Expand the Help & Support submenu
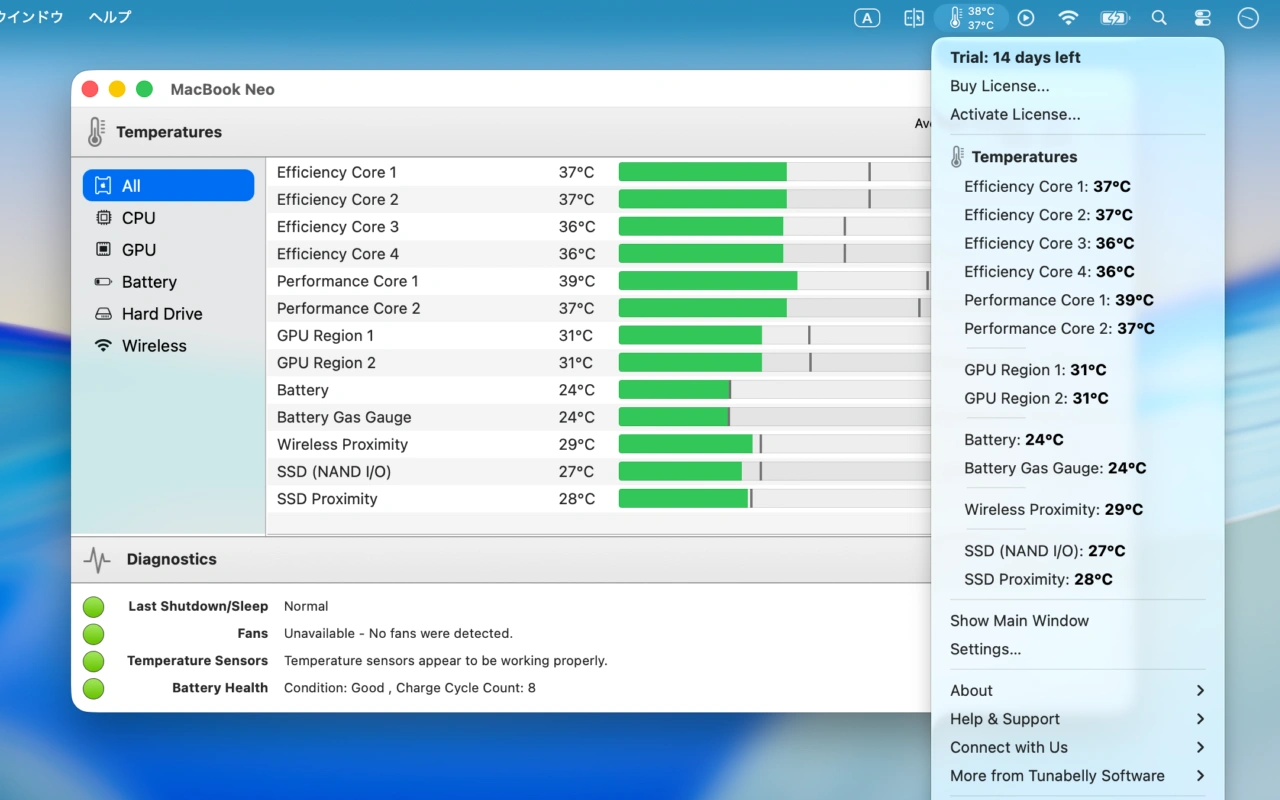This screenshot has height=800, width=1280. pyautogui.click(x=1004, y=718)
